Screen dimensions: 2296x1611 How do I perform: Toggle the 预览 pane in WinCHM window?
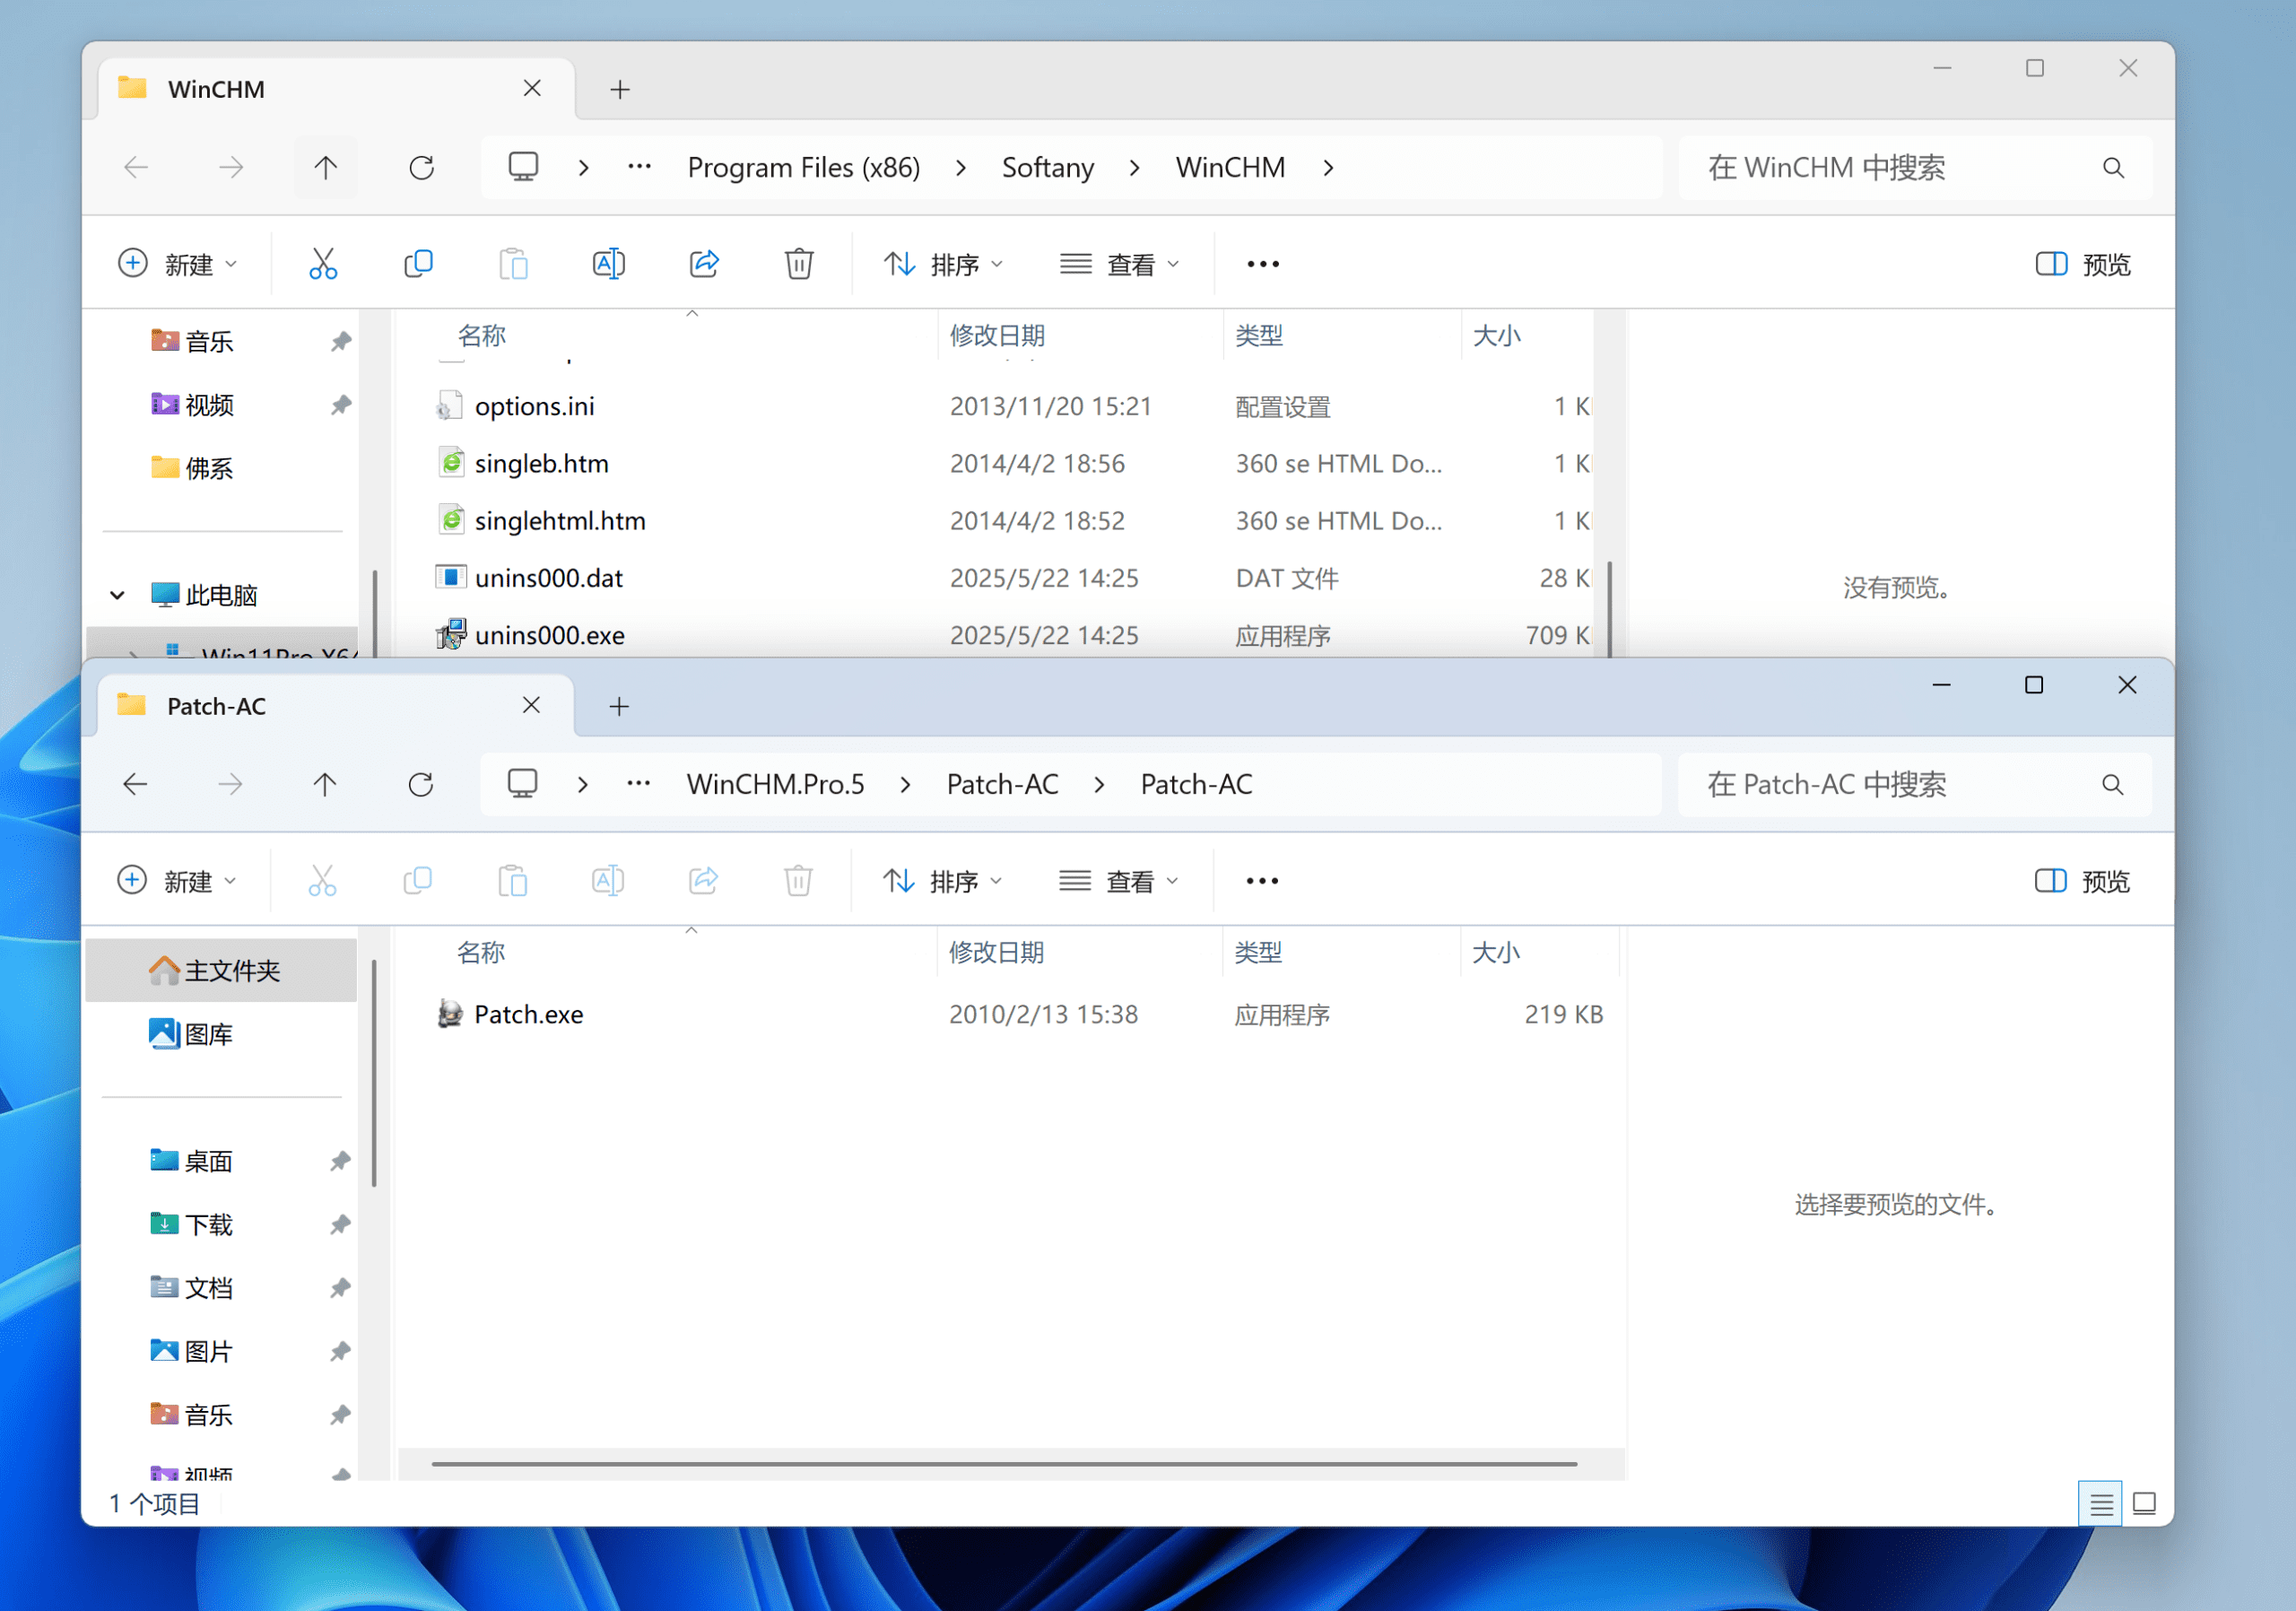pyautogui.click(x=2083, y=264)
